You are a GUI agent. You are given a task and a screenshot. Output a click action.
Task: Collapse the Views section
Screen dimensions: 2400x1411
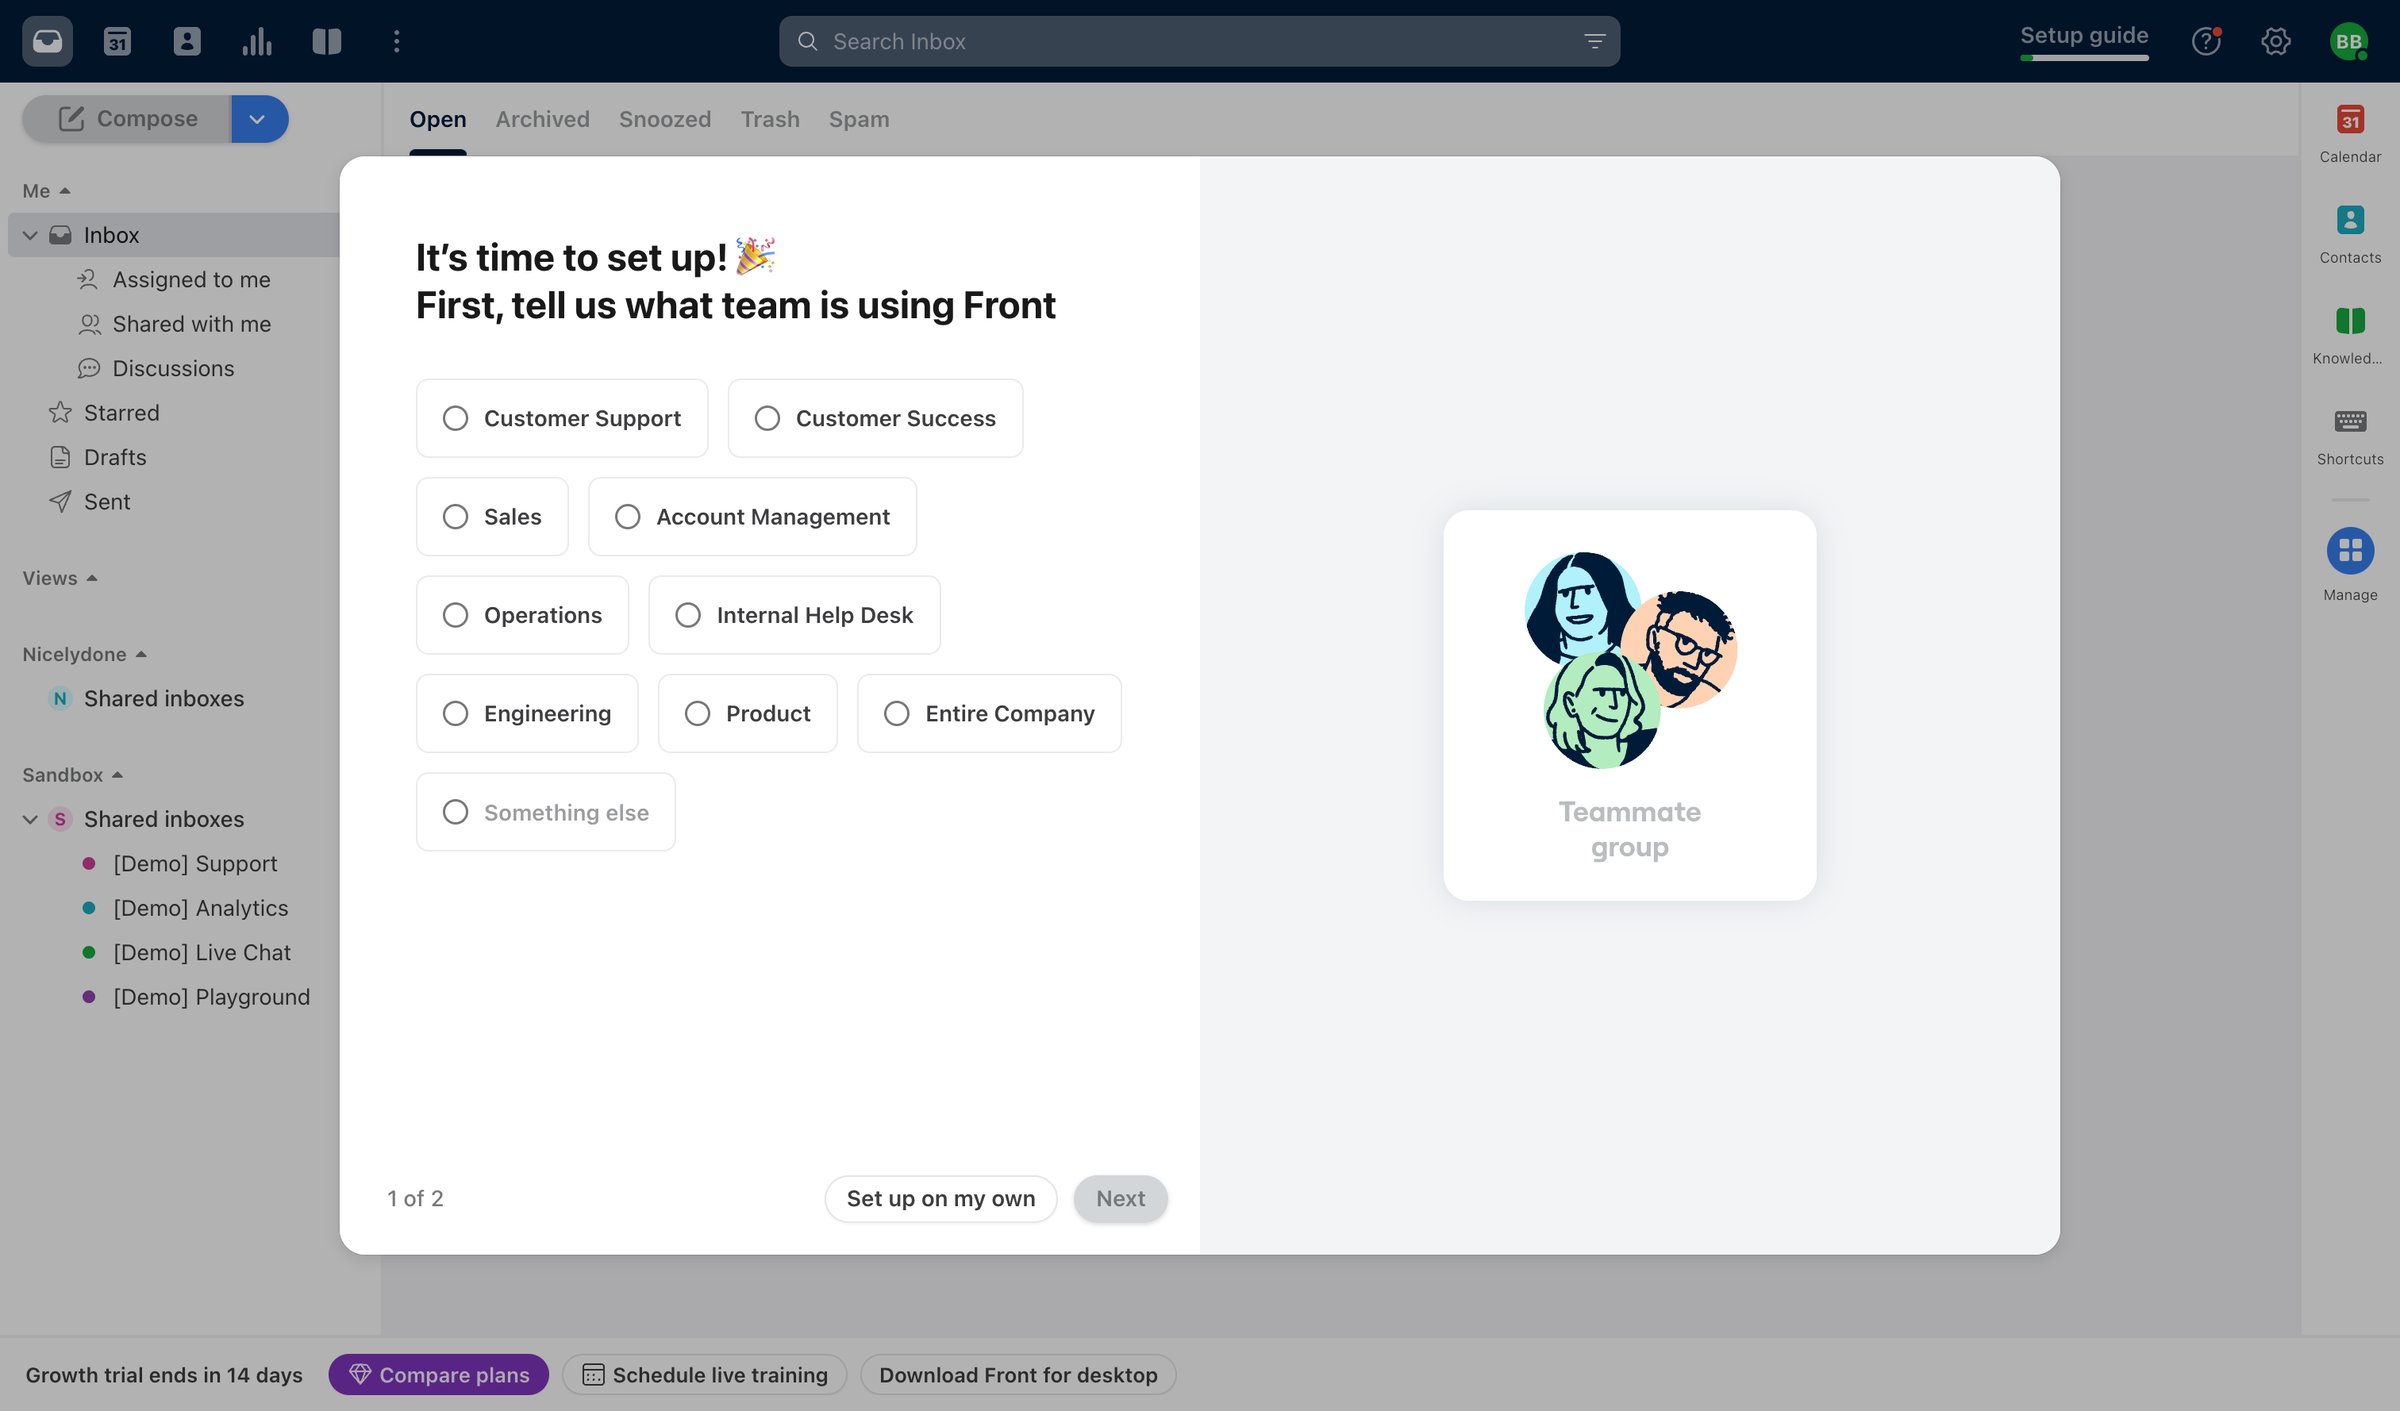point(60,578)
